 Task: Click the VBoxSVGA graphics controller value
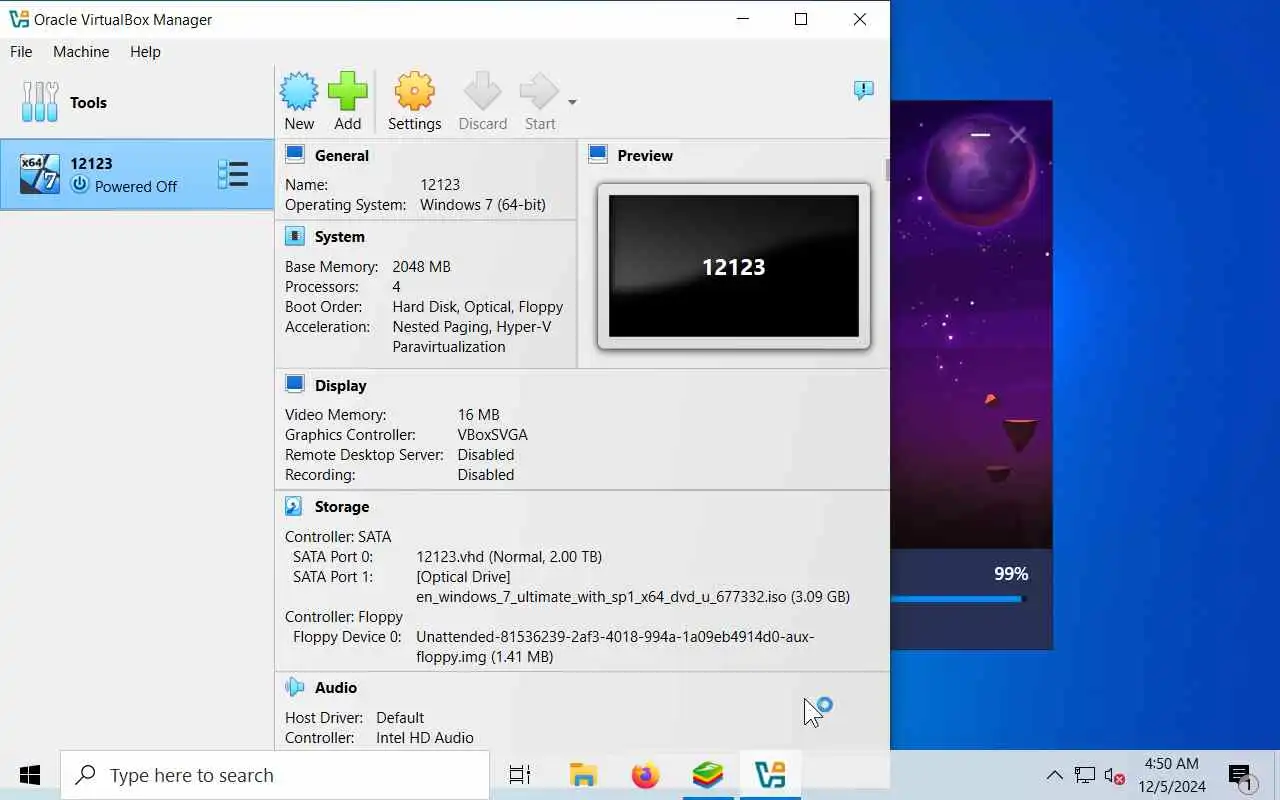click(492, 435)
